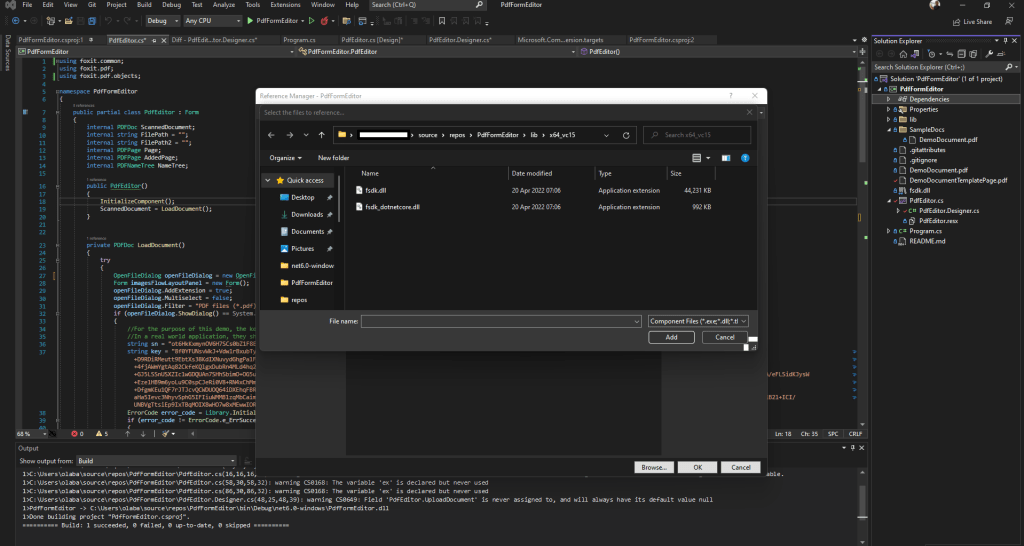Go up one folder level
Viewport: 1024px width, 546px height.
321,135
